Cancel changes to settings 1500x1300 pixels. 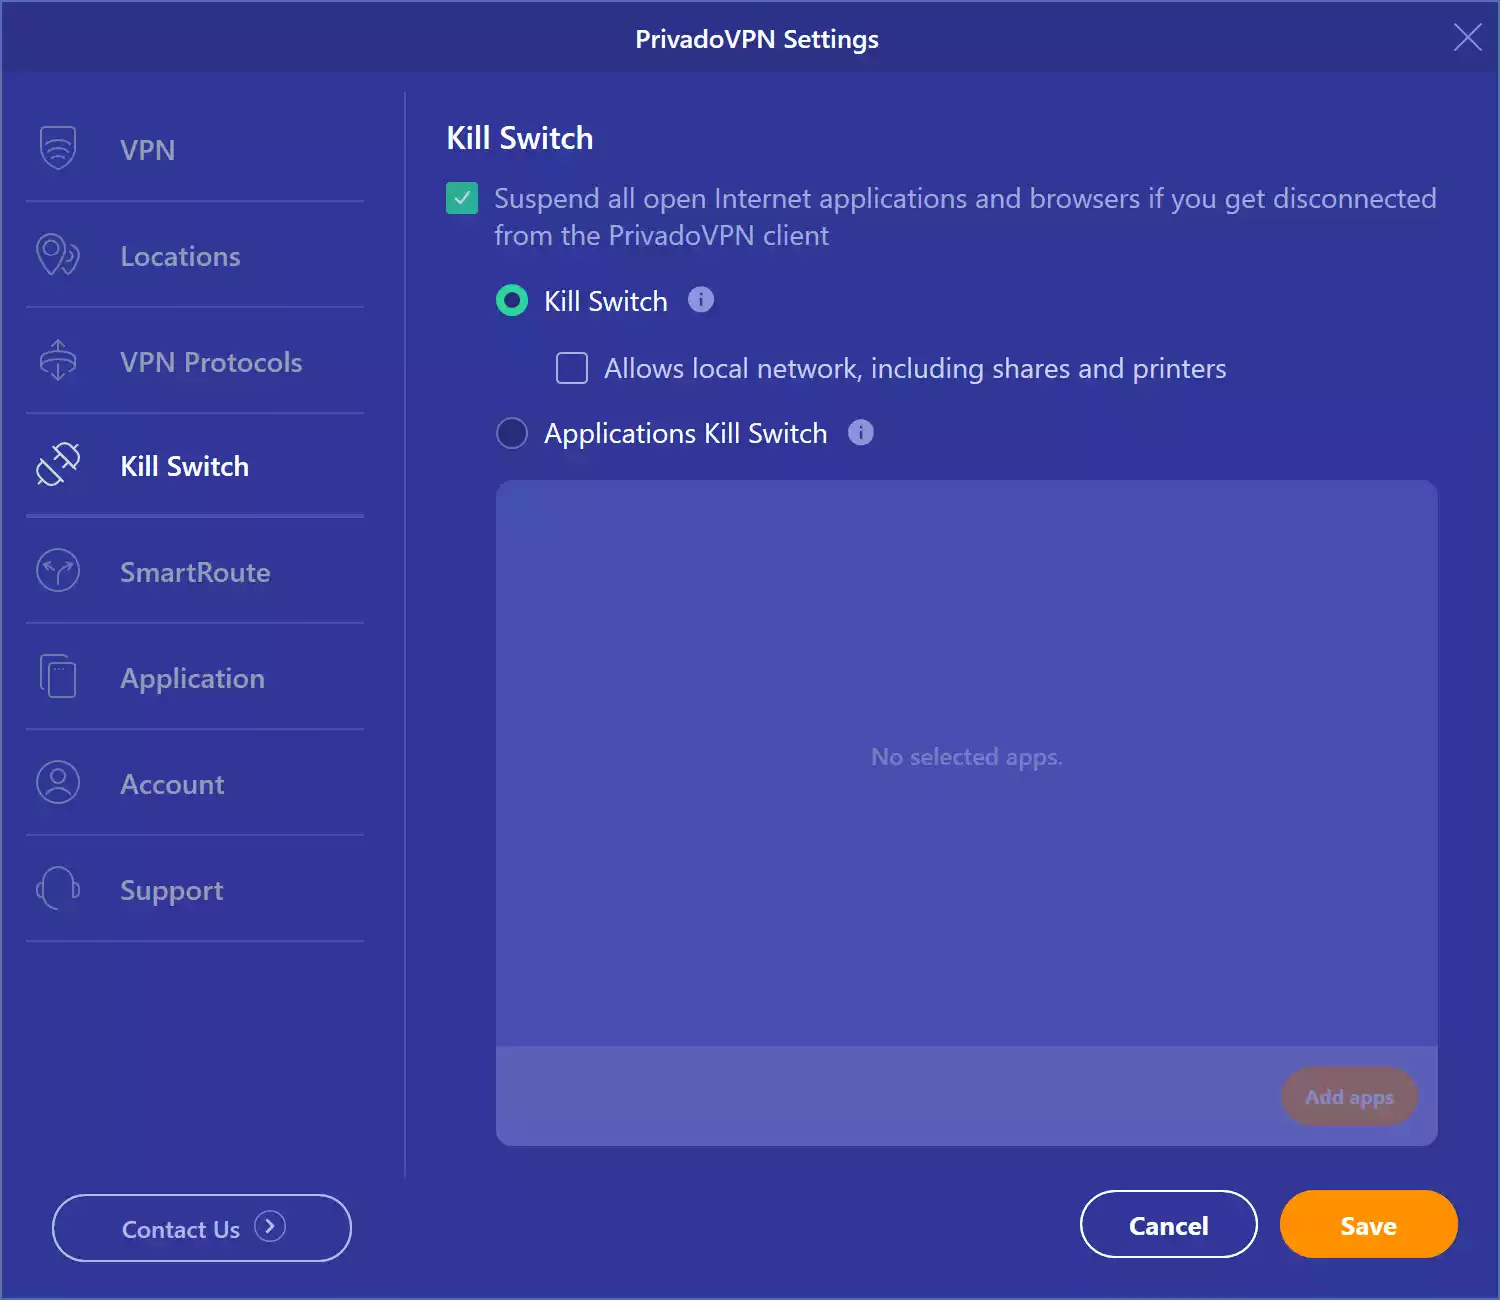tap(1168, 1225)
